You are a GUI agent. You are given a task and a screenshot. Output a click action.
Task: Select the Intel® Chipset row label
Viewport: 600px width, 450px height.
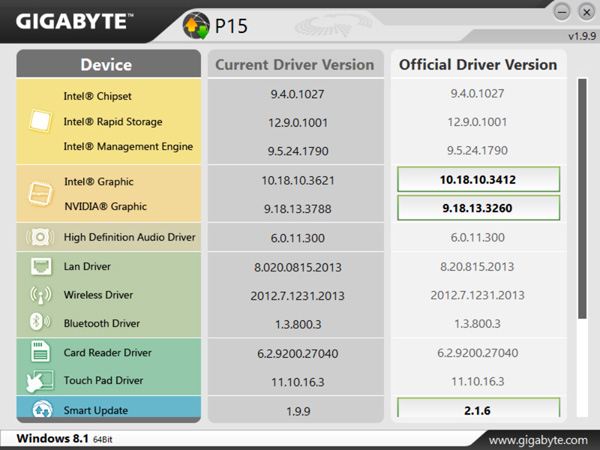pyautogui.click(x=97, y=96)
